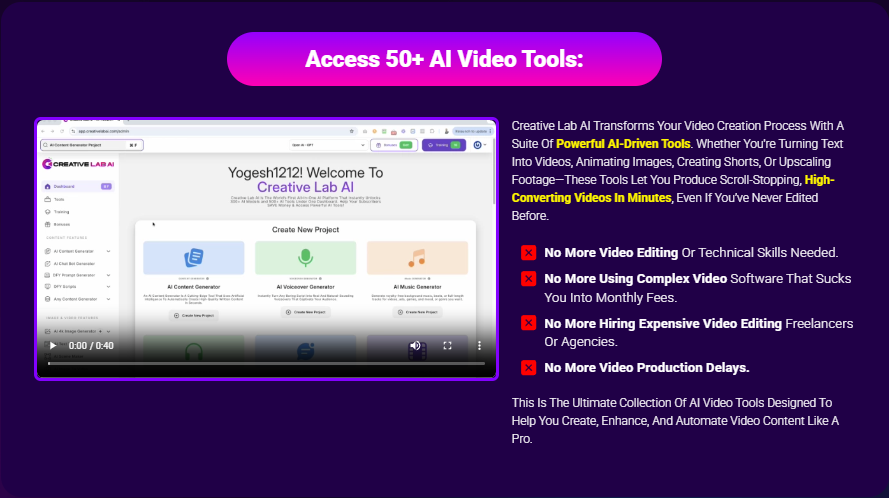This screenshot has width=889, height=498.
Task: Click the red X beside No More Using Complex Video
Action: [x=528, y=278]
